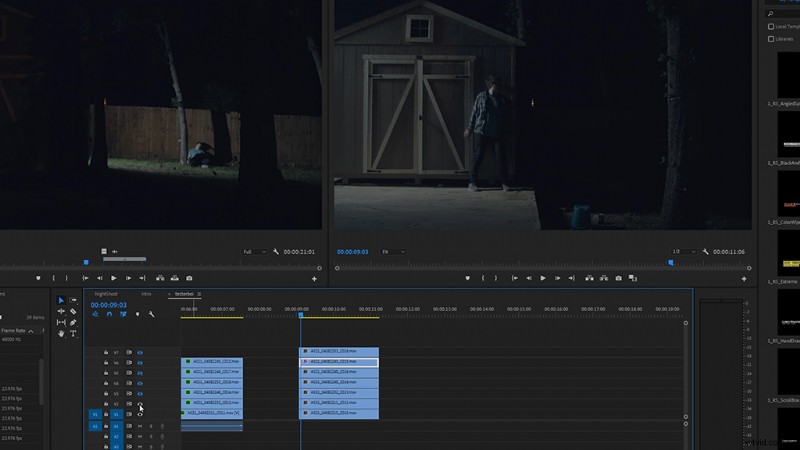The width and height of the screenshot is (800, 450).
Task: Click Mark In in Source monitor
Action: pos(54,279)
